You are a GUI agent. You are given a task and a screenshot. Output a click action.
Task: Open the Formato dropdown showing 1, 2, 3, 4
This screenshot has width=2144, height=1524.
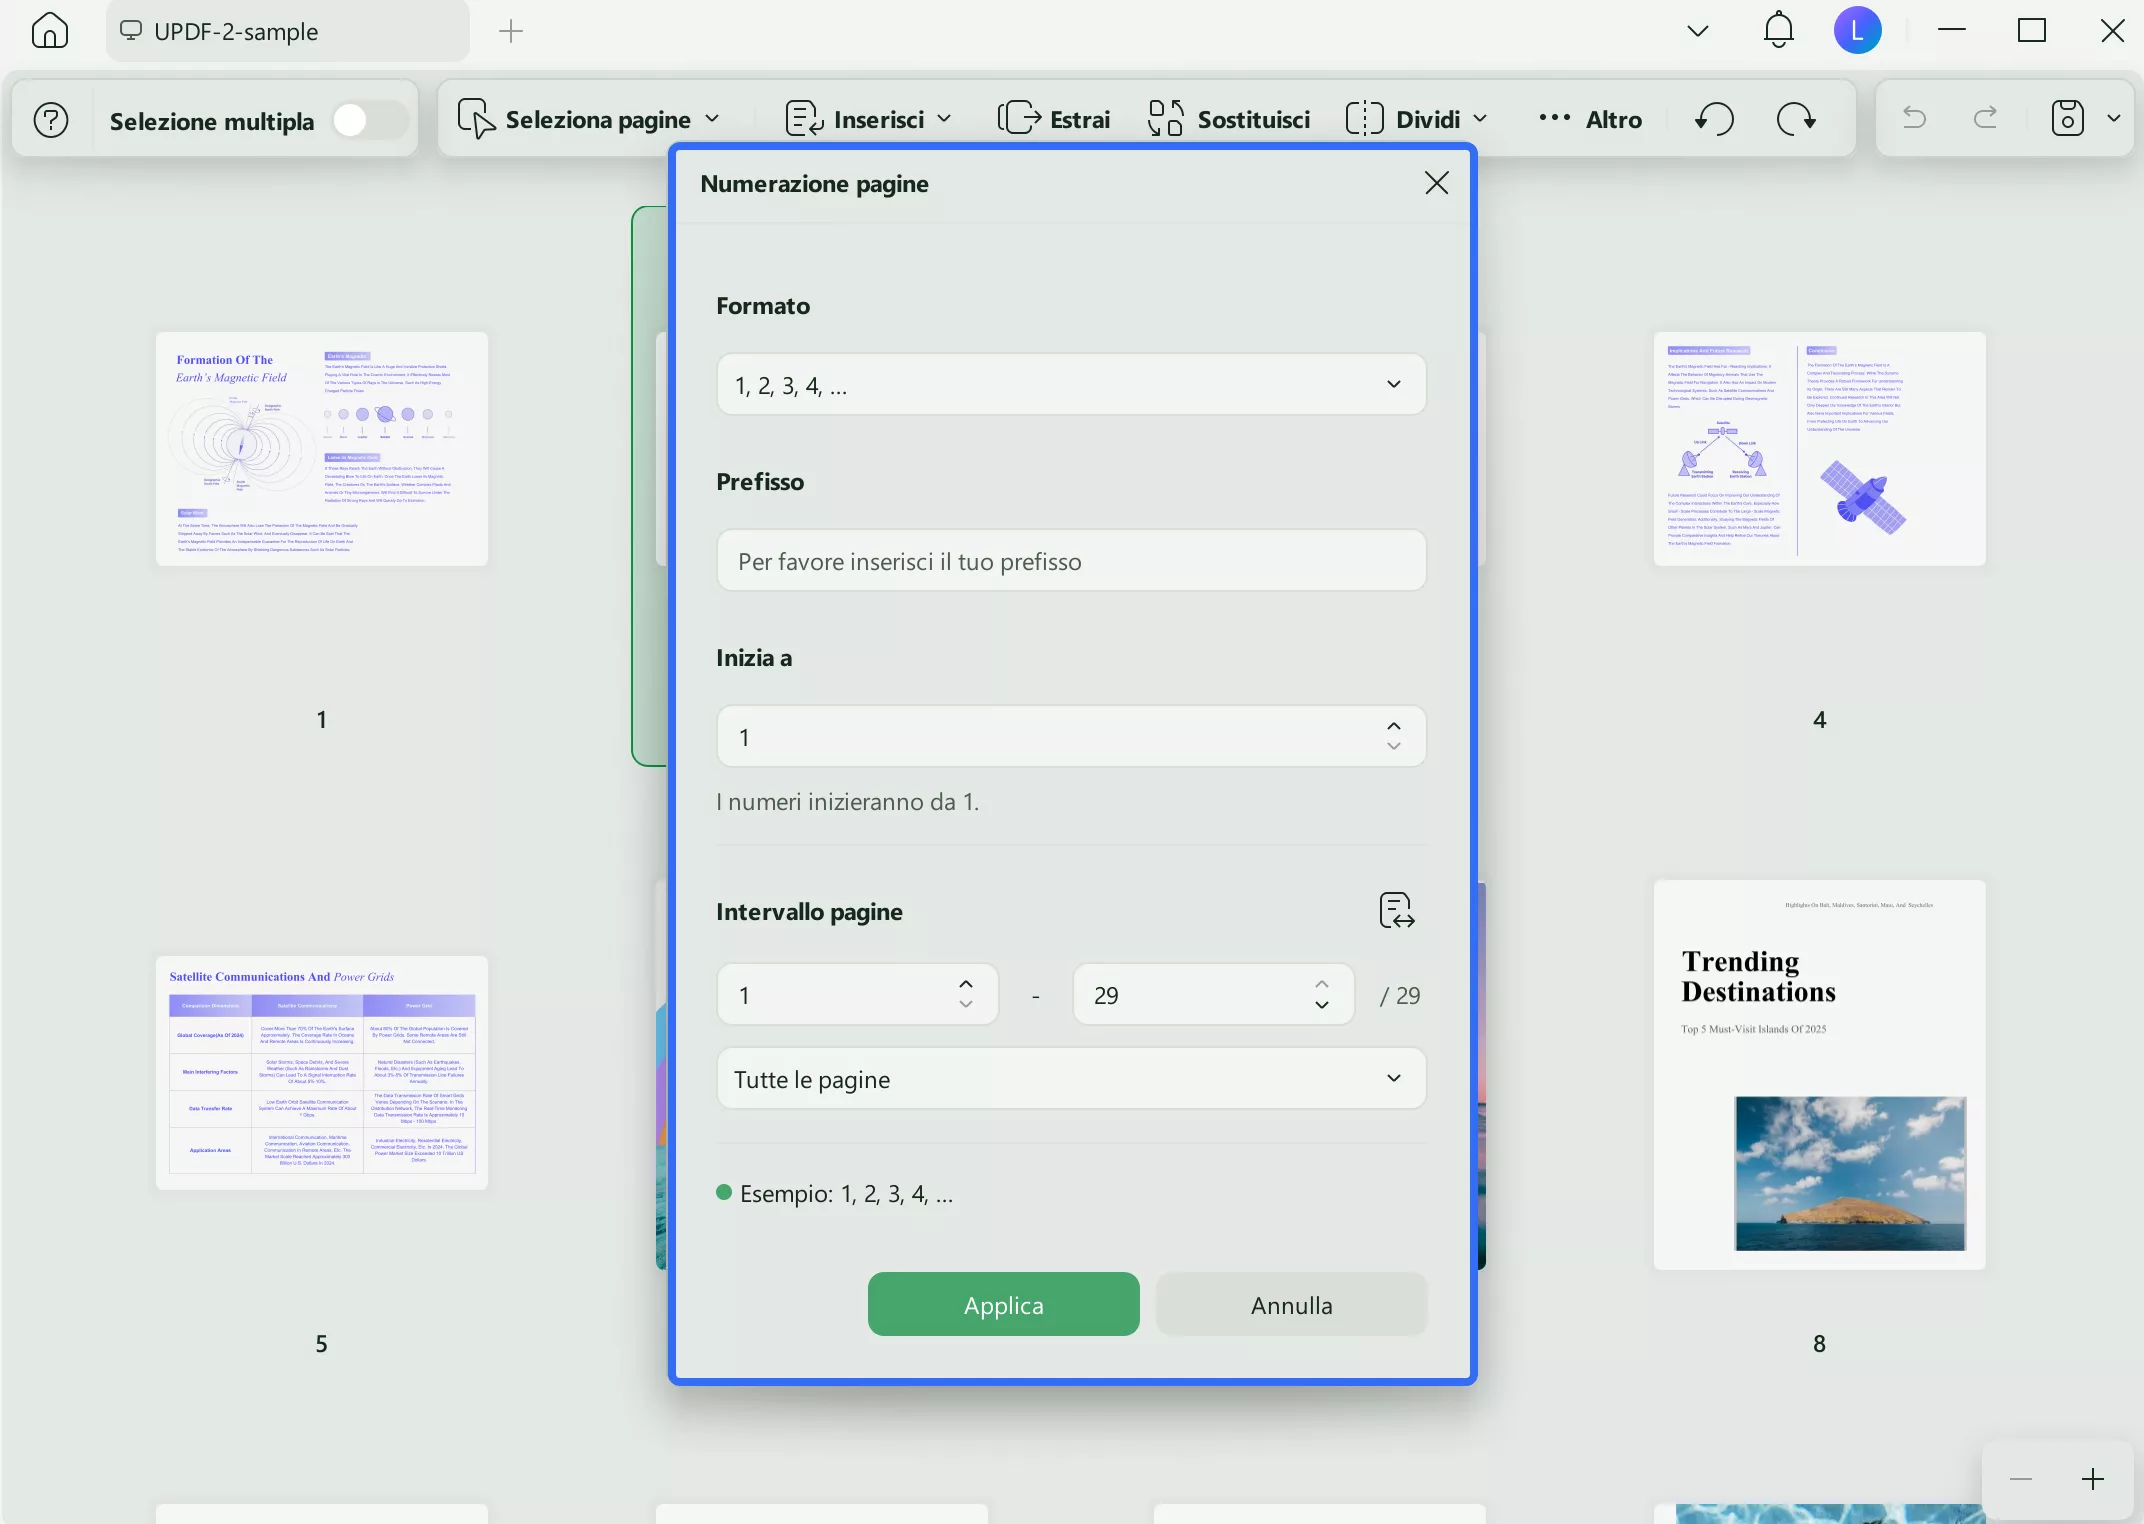(1070, 384)
